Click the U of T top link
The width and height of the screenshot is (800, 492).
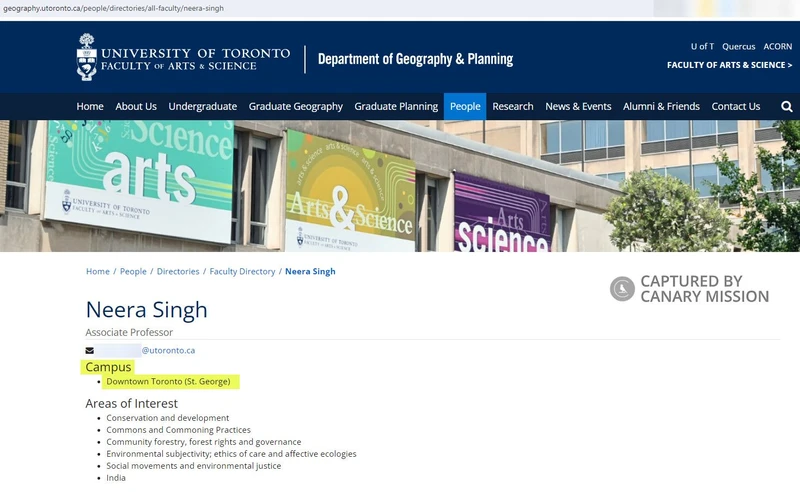[702, 46]
